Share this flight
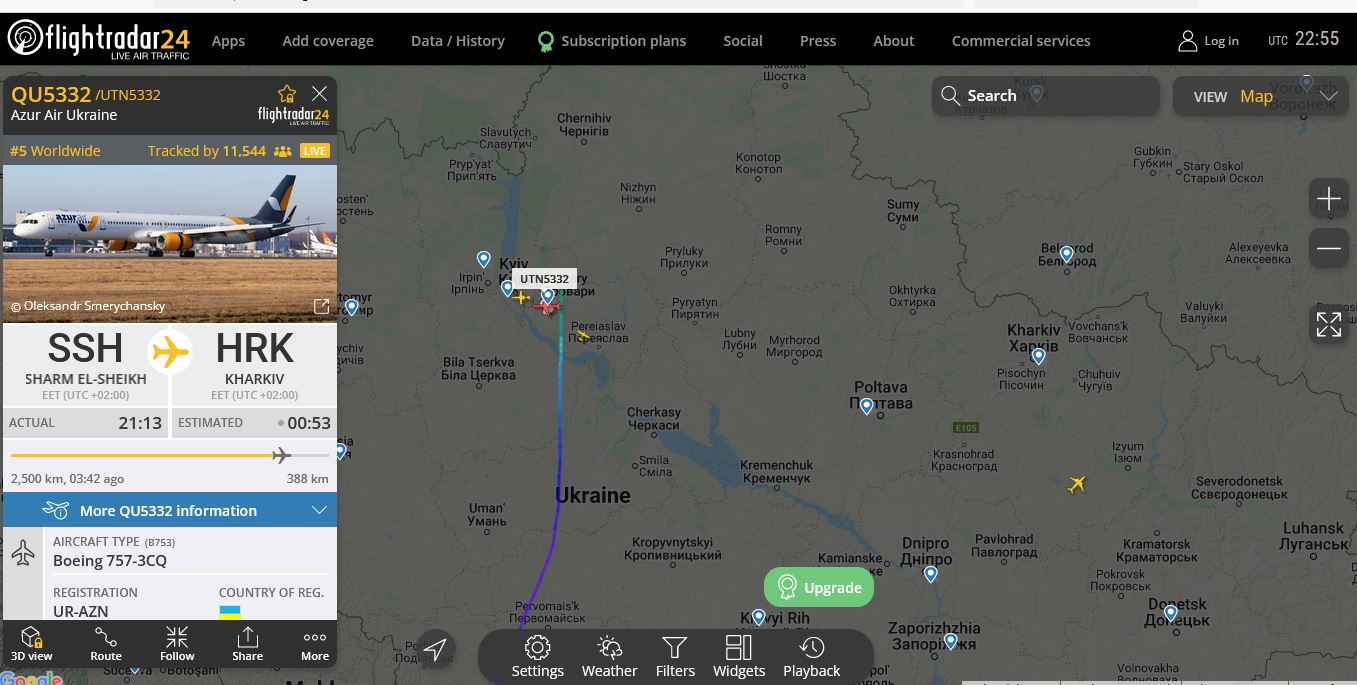 pyautogui.click(x=247, y=644)
